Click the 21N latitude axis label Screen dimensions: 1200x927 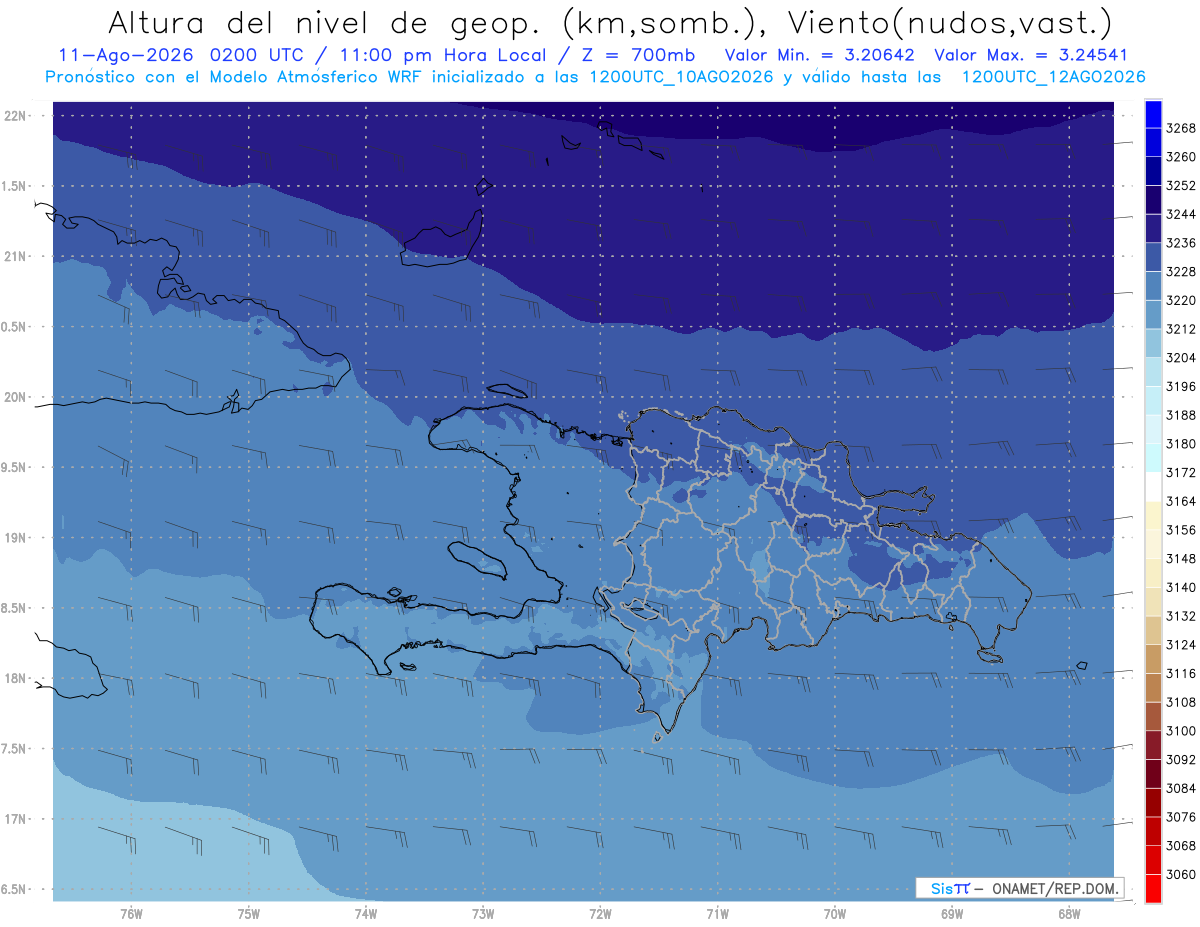(16, 256)
